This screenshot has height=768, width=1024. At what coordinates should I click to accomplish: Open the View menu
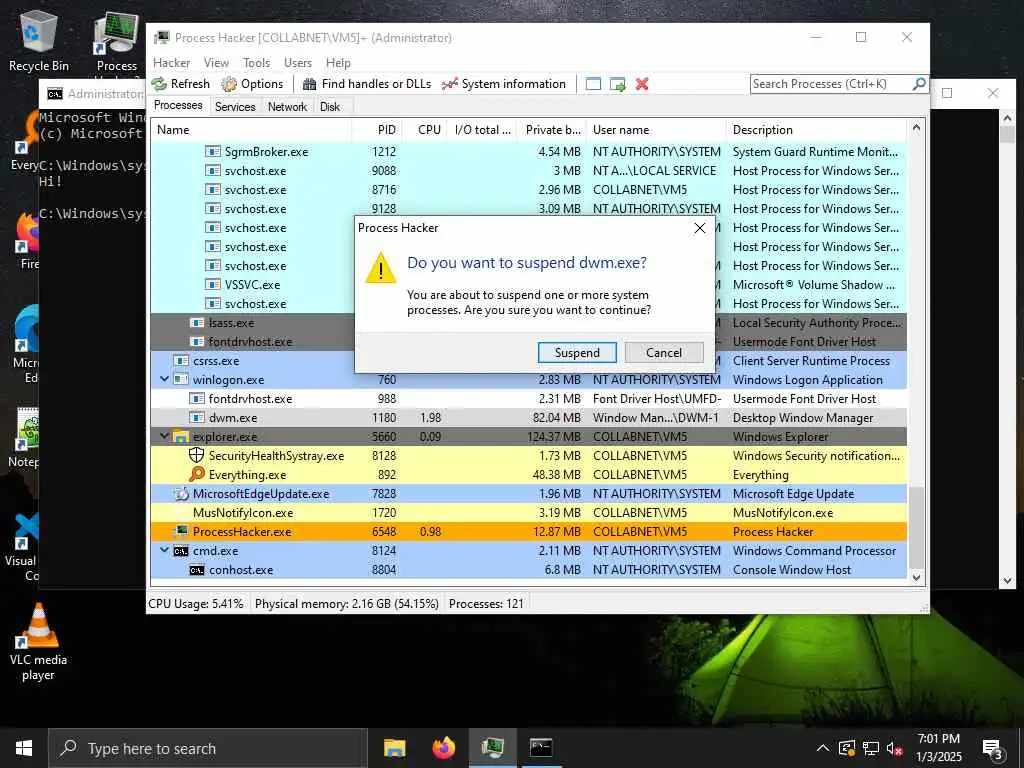(216, 63)
